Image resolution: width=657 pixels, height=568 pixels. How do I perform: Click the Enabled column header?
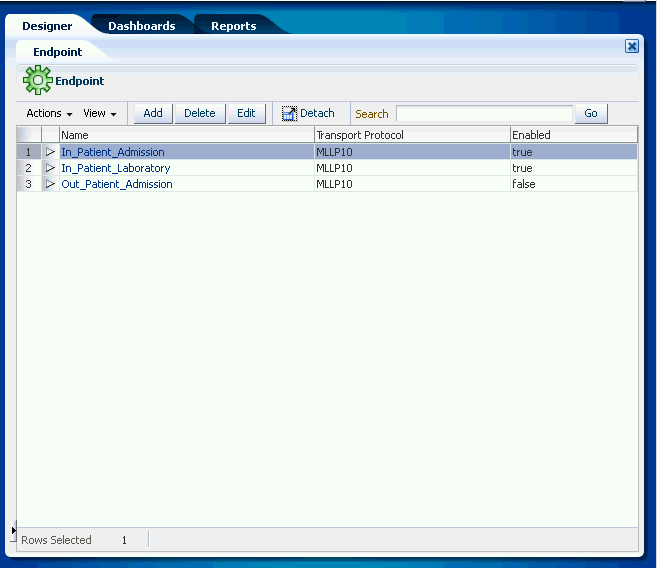point(574,135)
